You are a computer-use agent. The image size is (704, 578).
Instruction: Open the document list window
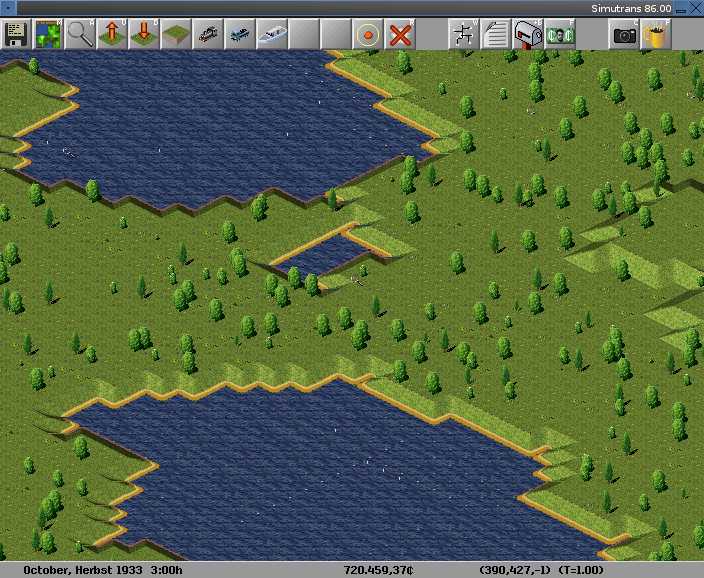click(495, 33)
